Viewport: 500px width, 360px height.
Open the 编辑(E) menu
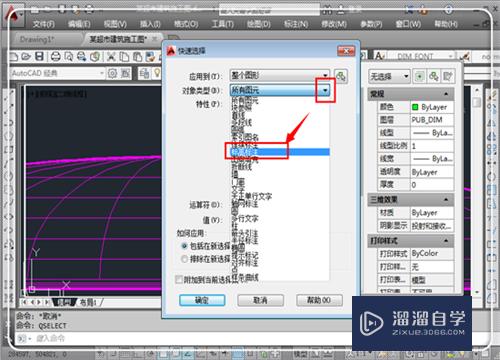tap(79, 24)
